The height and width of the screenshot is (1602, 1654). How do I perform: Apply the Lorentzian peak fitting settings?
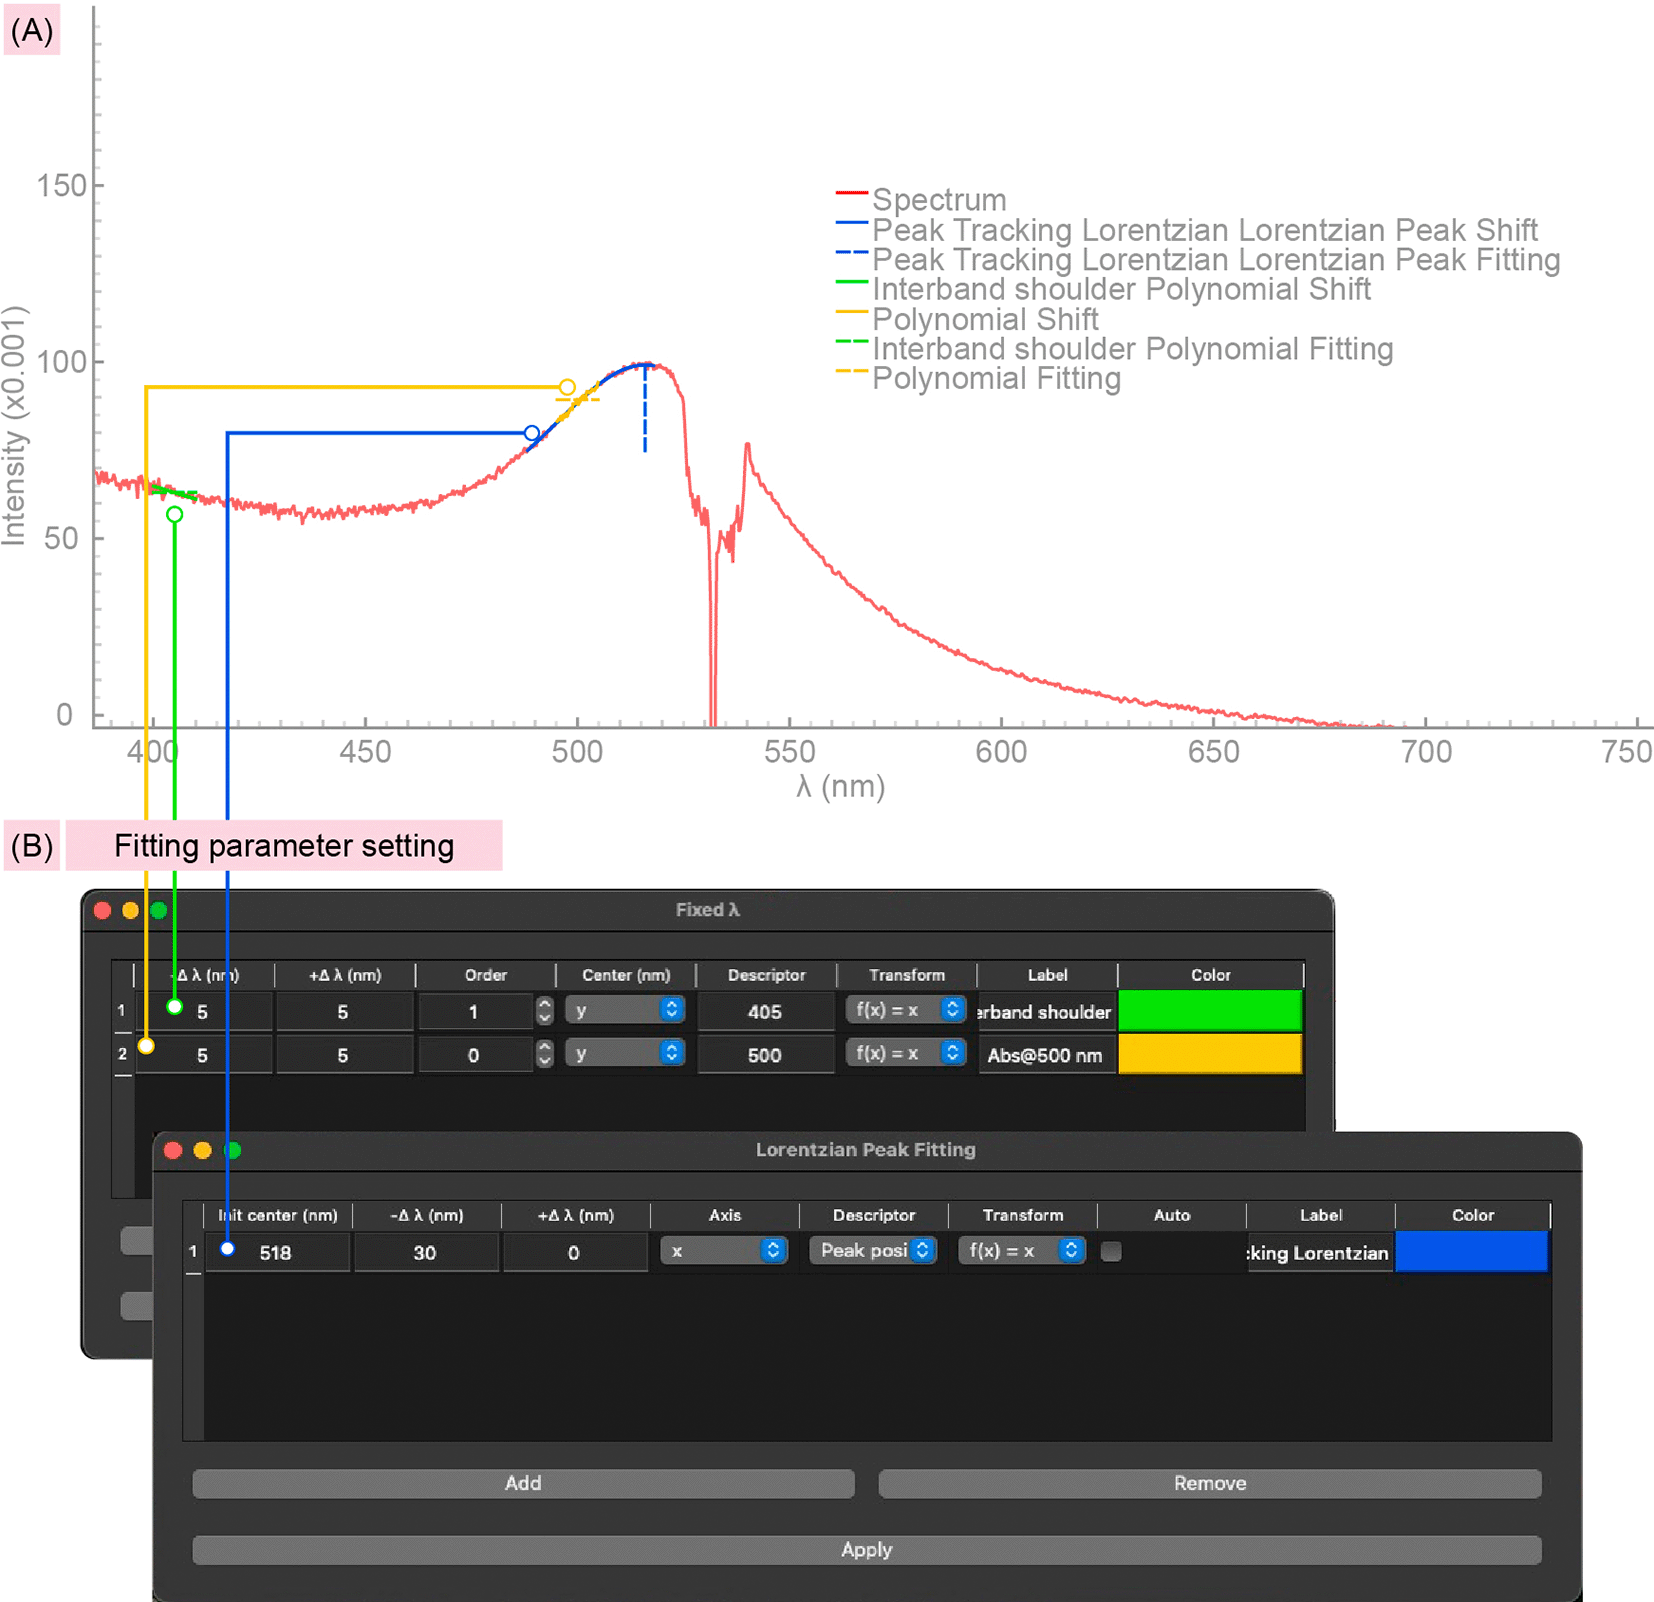[866, 1550]
